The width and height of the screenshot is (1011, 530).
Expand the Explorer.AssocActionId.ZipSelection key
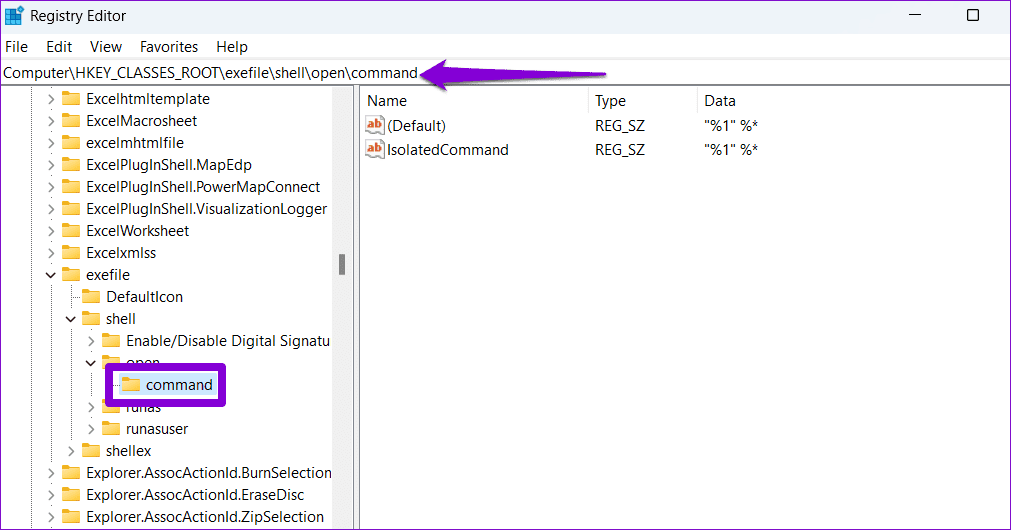(51, 516)
